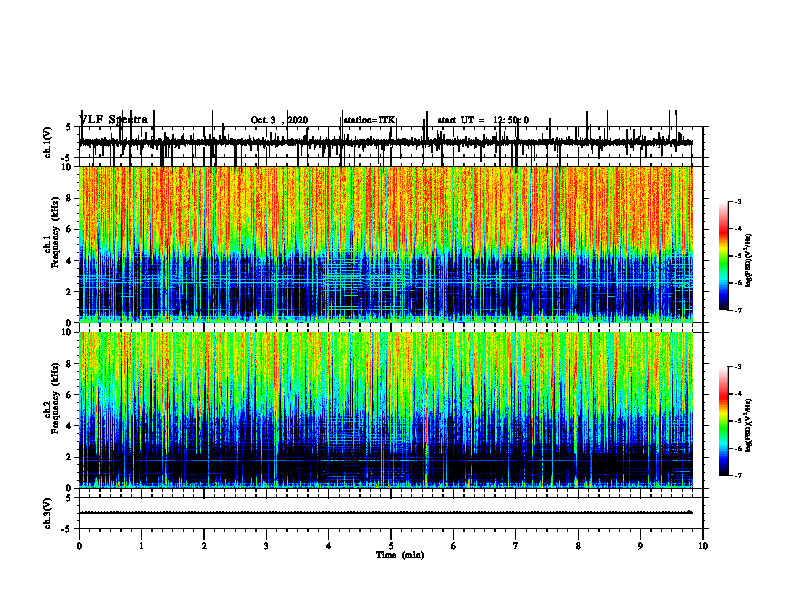Image resolution: width=792 pixels, height=612 pixels.
Task: Click the ch.2 spectrogram panel
Action: click(x=391, y=410)
